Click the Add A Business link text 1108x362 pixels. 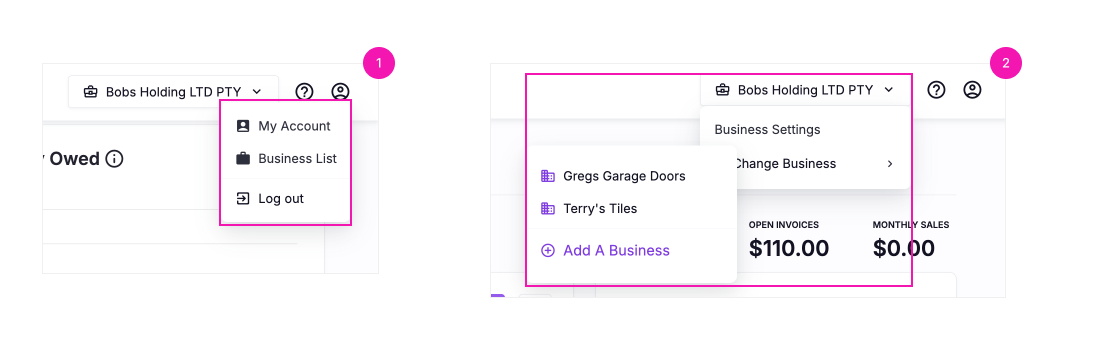click(x=616, y=250)
